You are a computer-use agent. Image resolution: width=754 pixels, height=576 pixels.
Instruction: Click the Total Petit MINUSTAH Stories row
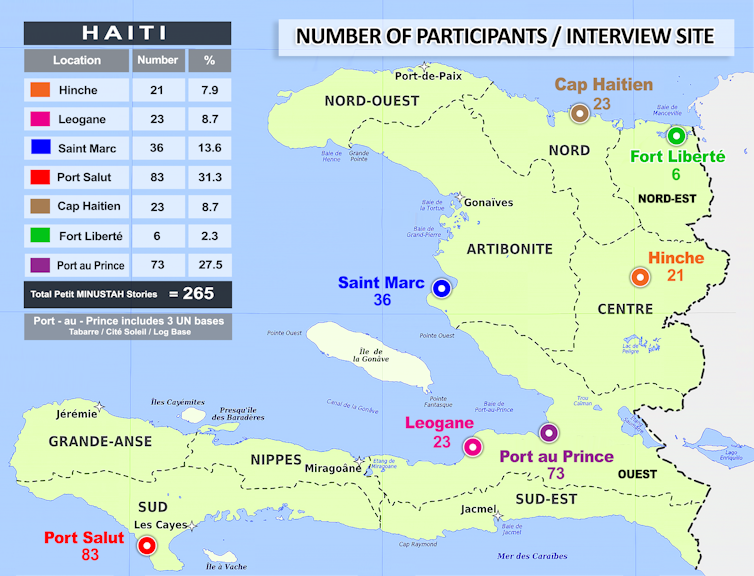(x=127, y=294)
